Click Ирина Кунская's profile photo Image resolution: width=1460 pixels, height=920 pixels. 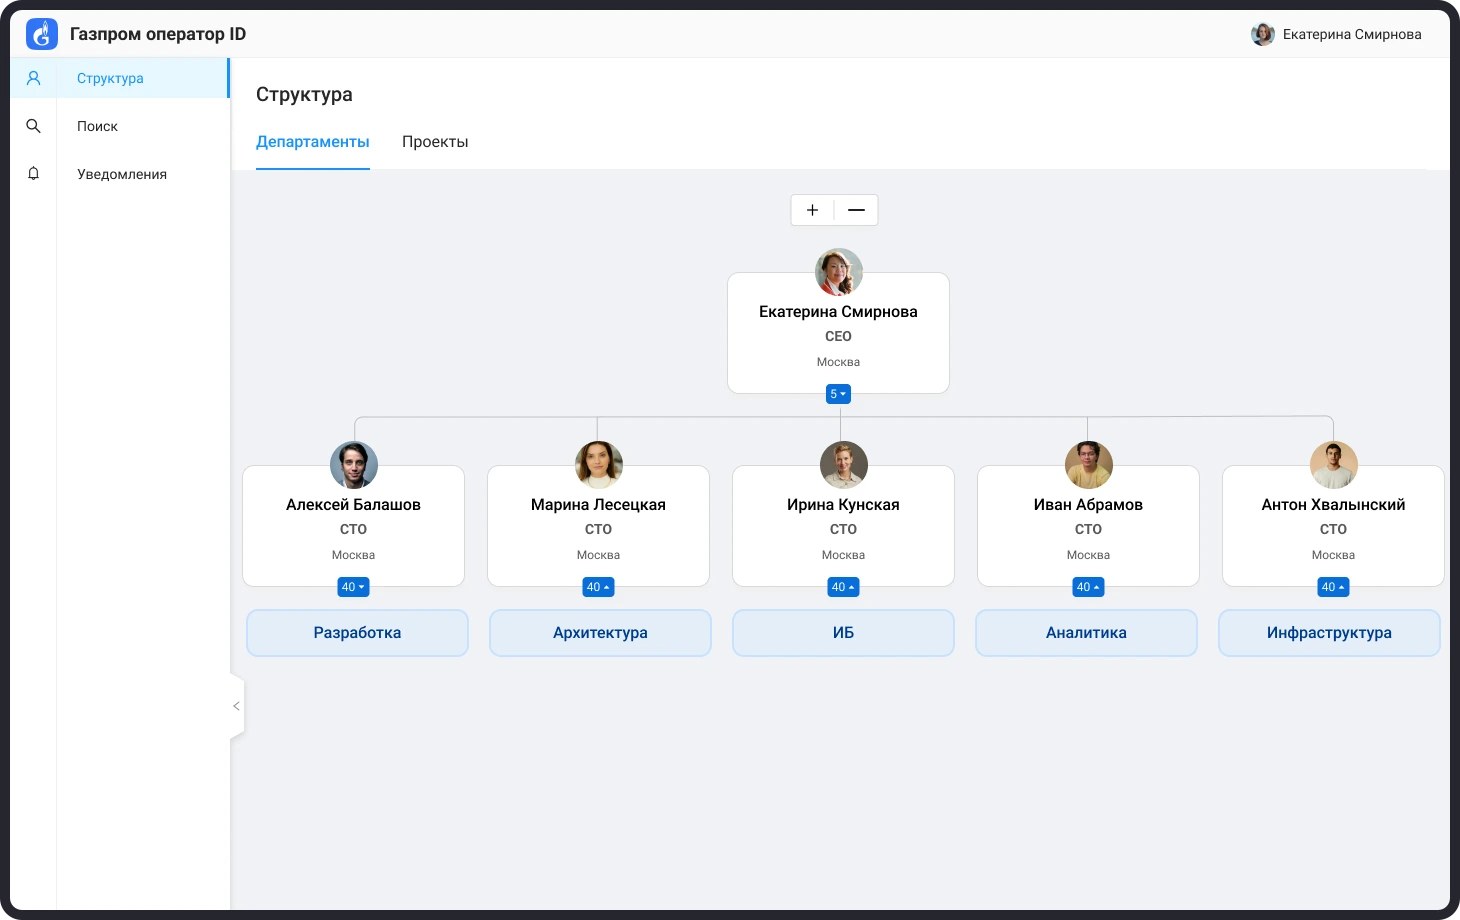844,465
